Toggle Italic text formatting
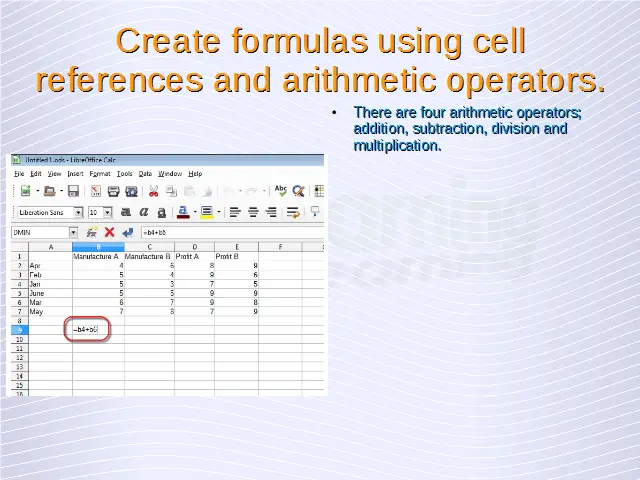The image size is (640, 480). pos(144,212)
